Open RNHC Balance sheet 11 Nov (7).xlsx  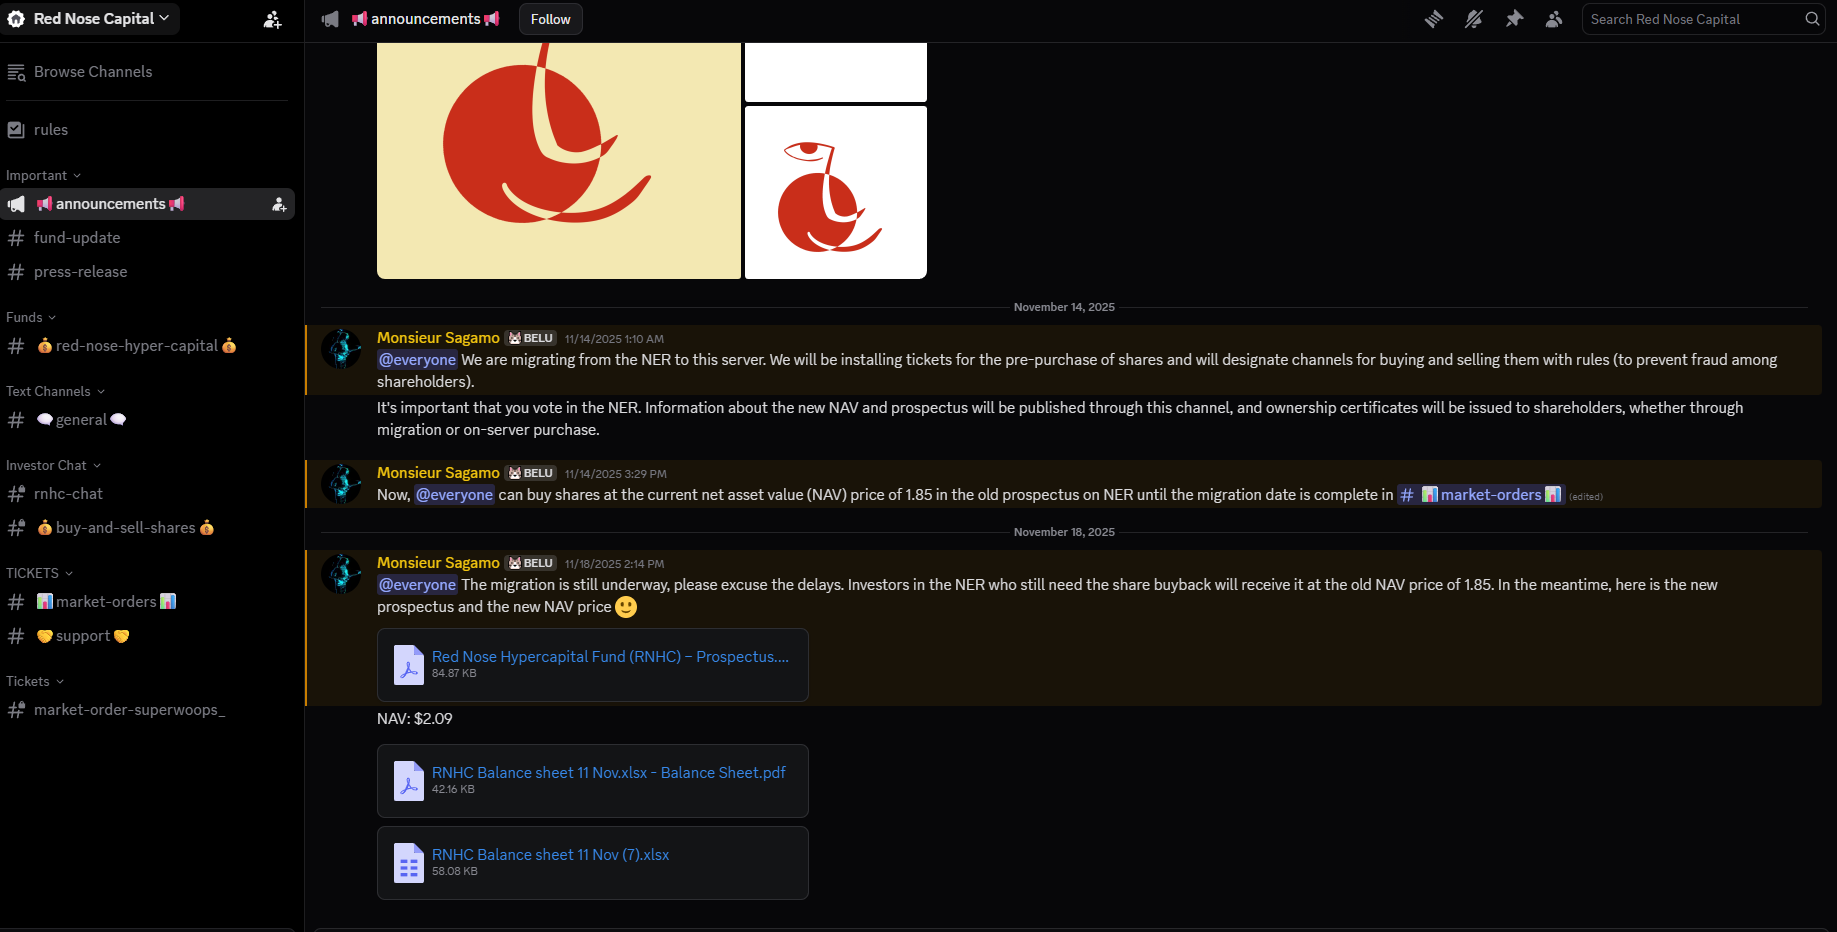point(550,855)
